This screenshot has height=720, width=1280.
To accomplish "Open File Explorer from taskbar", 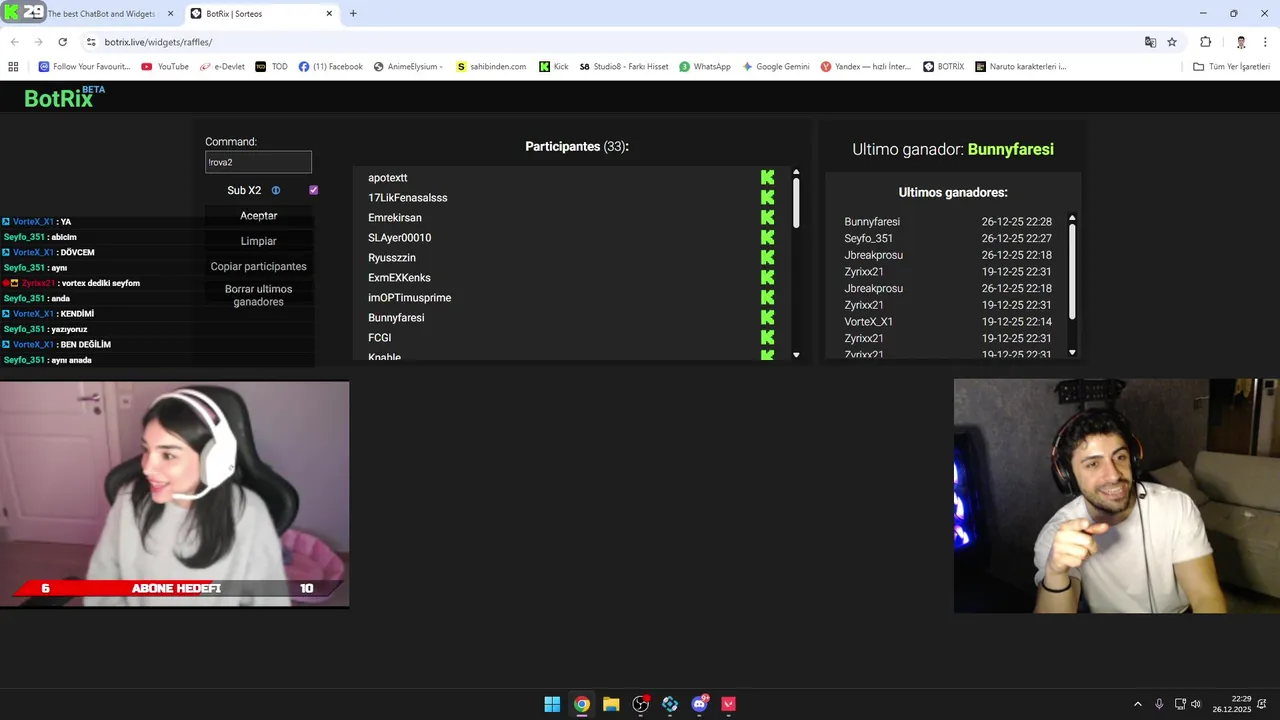I will [x=611, y=704].
